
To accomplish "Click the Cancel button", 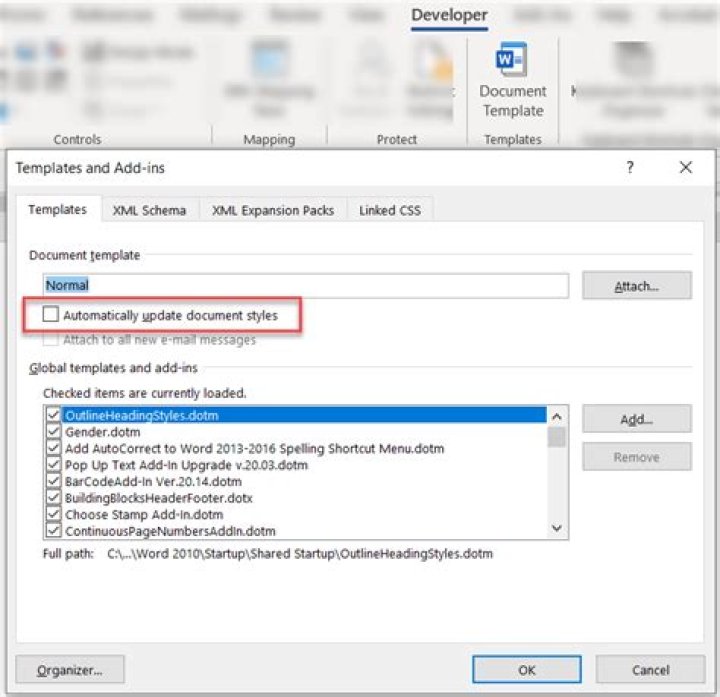I will 650,669.
